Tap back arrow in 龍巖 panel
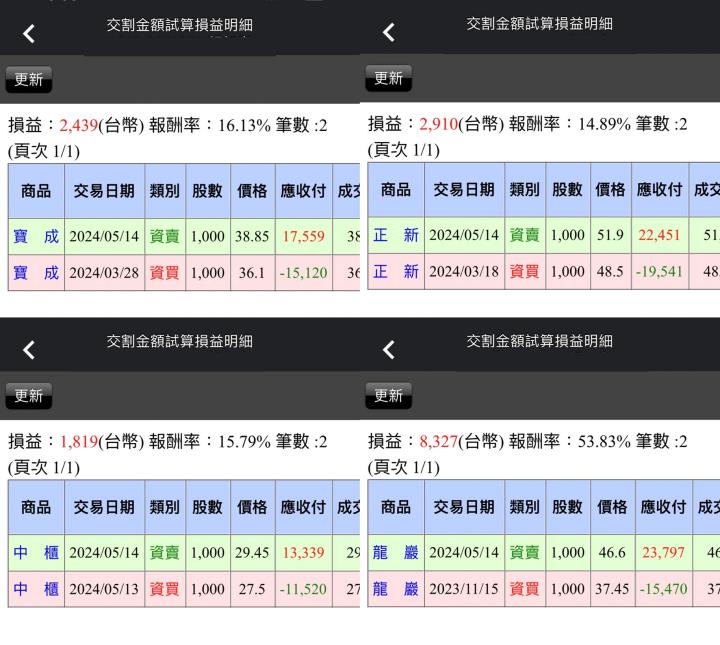The image size is (720, 645). (389, 350)
